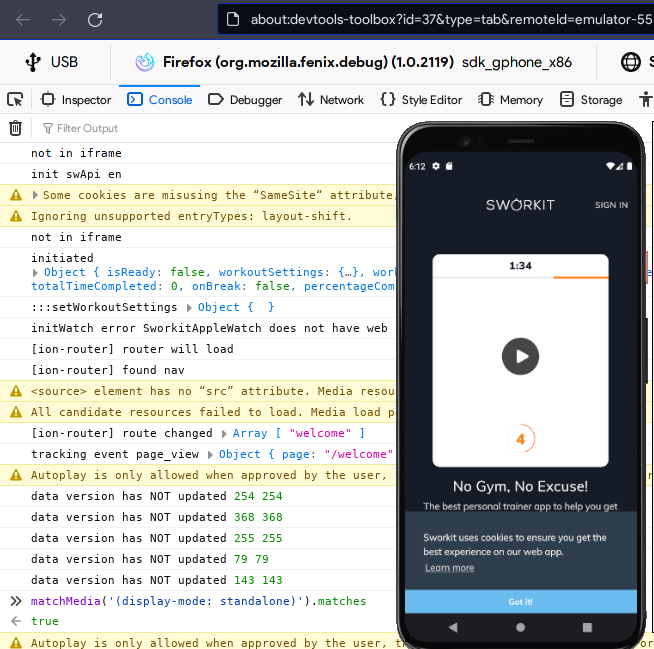This screenshot has width=654, height=649.
Task: Open the Inspector tab
Action: (x=75, y=100)
